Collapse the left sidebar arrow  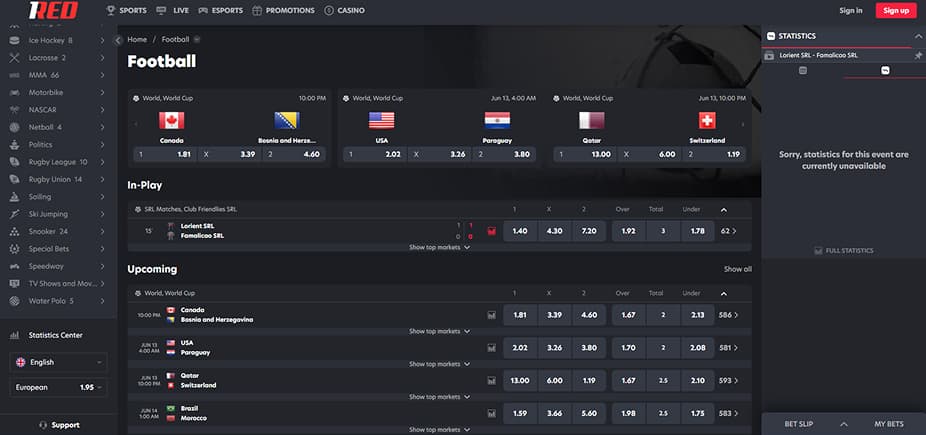click(x=118, y=40)
